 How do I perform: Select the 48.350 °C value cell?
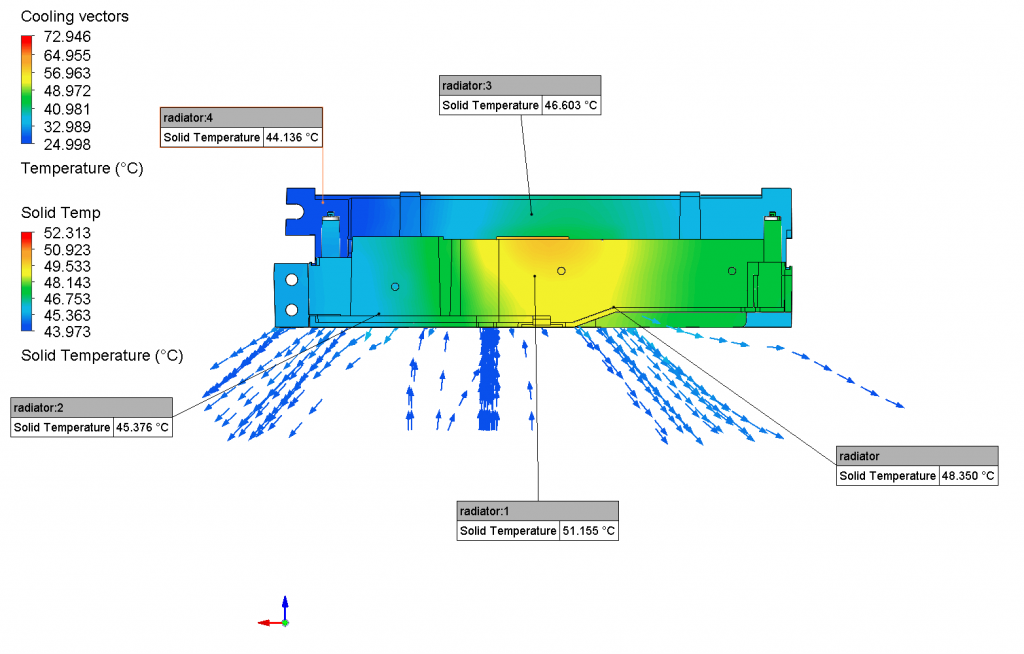pyautogui.click(x=968, y=476)
